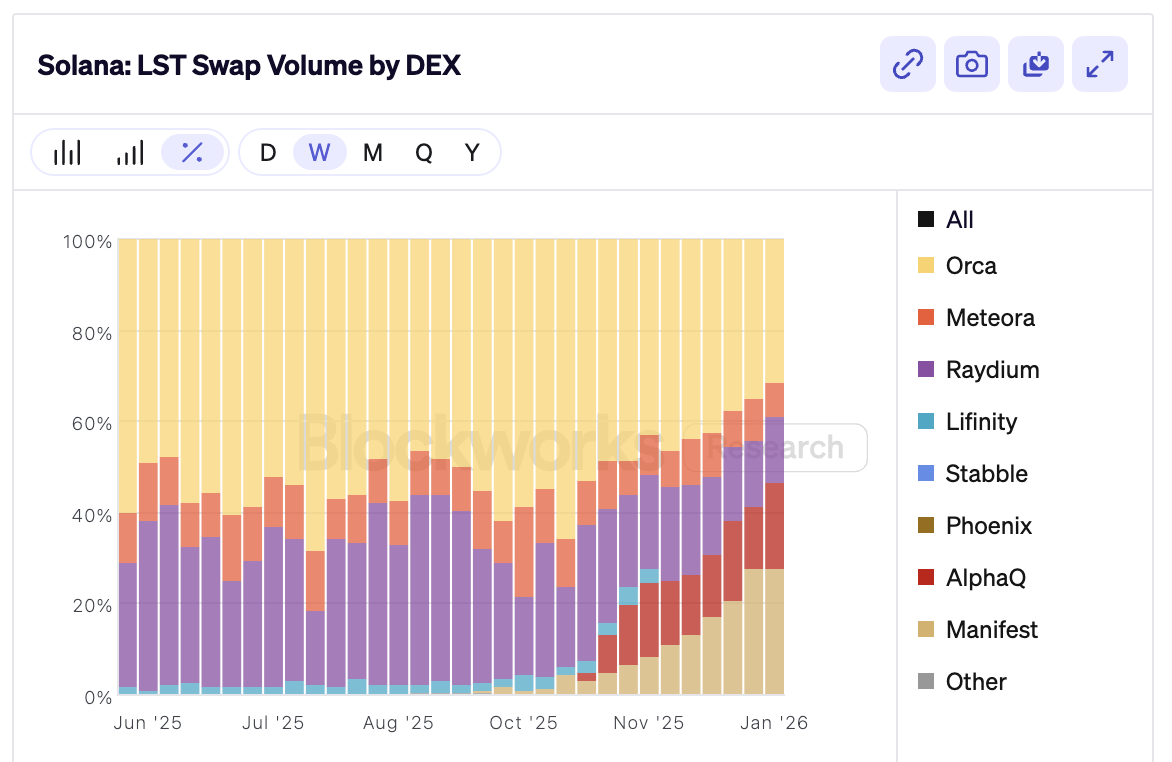Copy chart link with chain-link icon

click(x=907, y=64)
